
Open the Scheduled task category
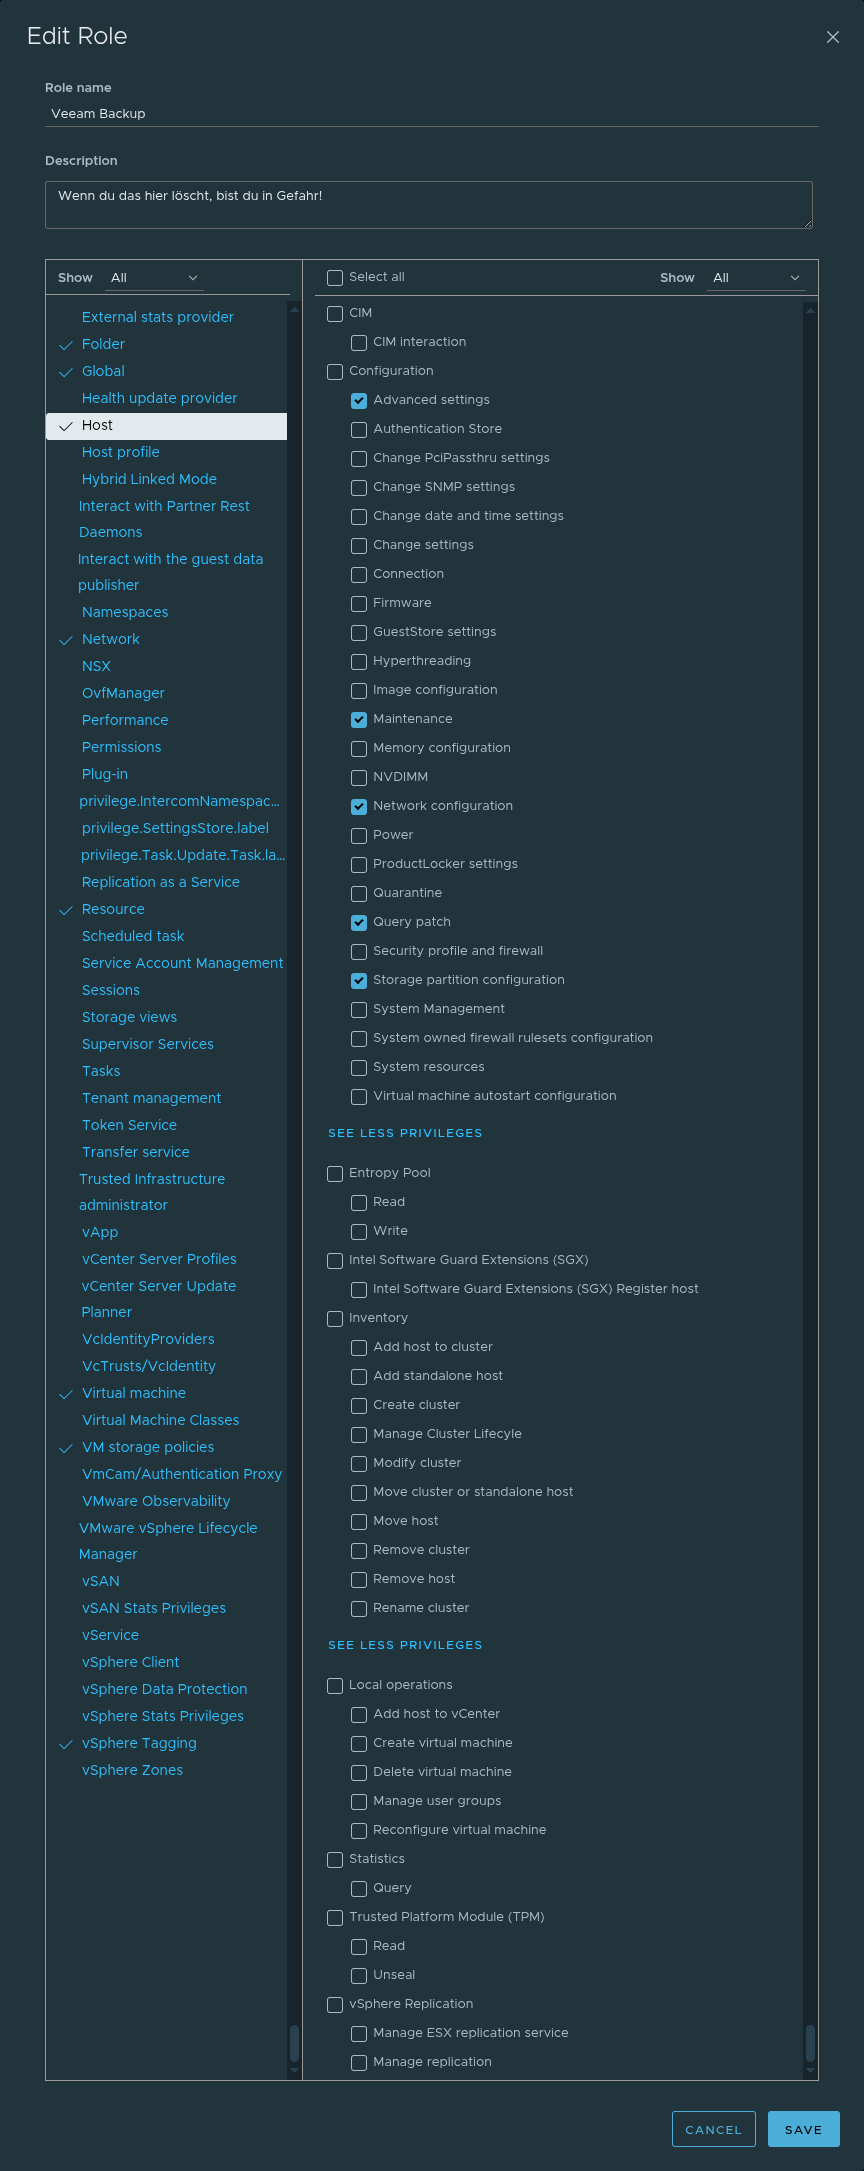pos(133,936)
